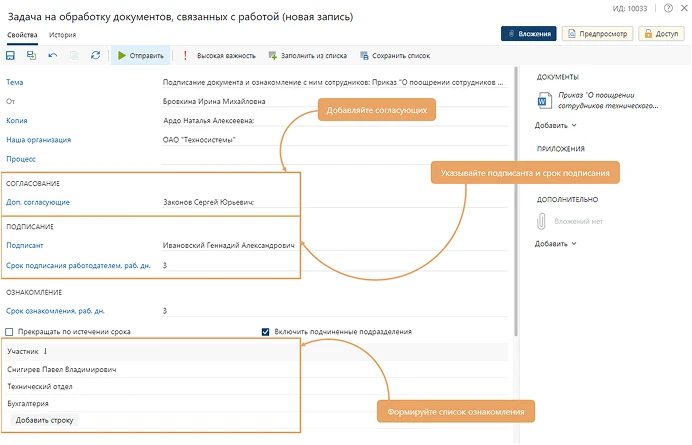Open the Word document icon for Приказ
This screenshot has height=445, width=692.
point(545,100)
